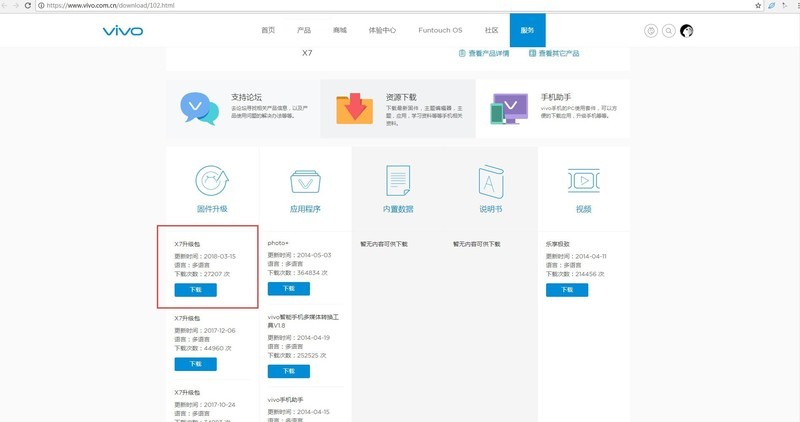Open the 体验中心 navigation item
The image size is (800, 422).
point(382,30)
